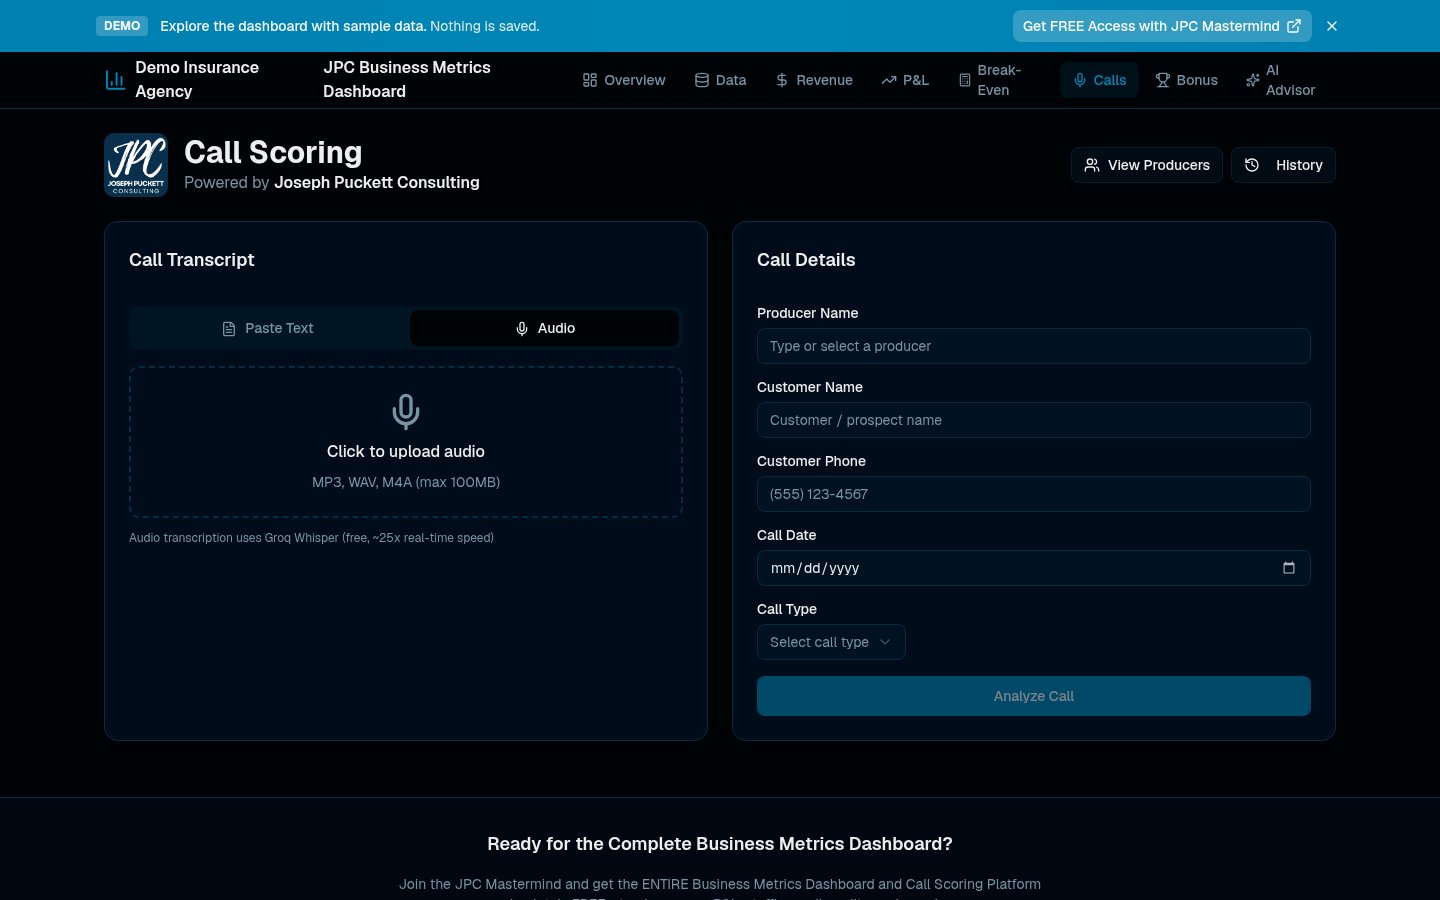The width and height of the screenshot is (1440, 900).
Task: Click the MP3, WAV, M4A format text
Action: click(406, 482)
